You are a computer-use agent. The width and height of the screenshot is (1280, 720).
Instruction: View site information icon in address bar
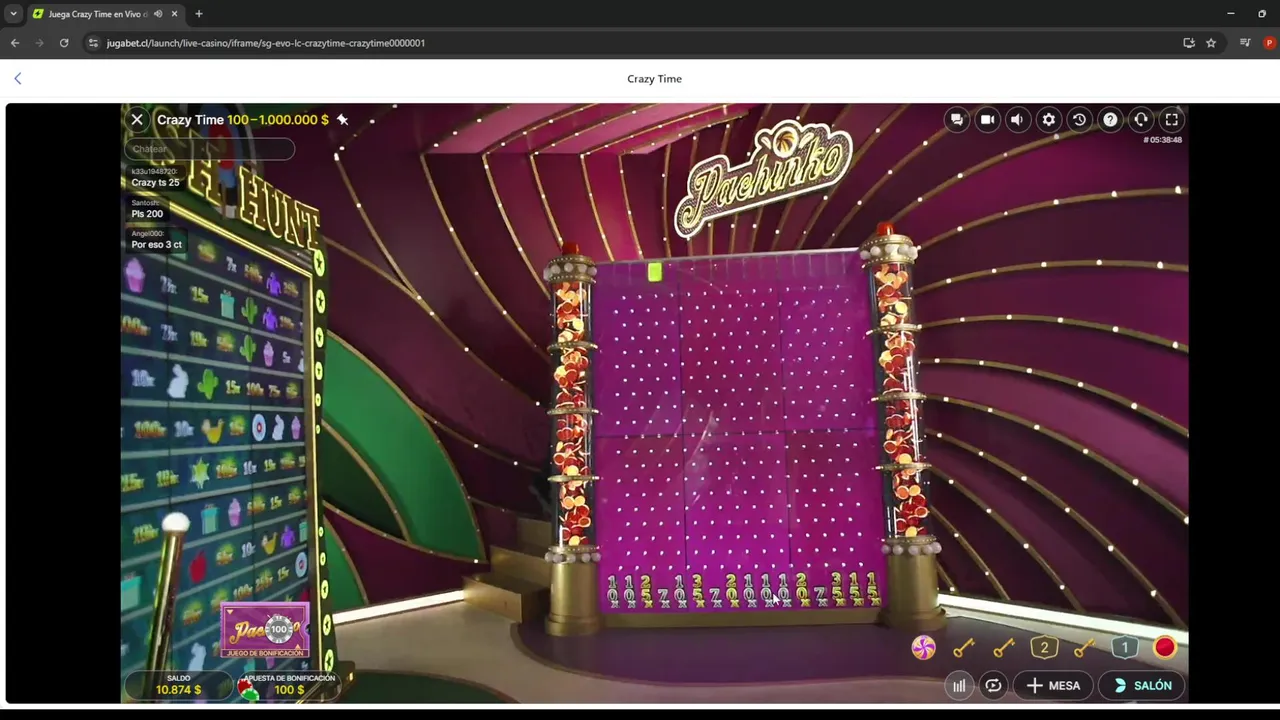pos(93,43)
